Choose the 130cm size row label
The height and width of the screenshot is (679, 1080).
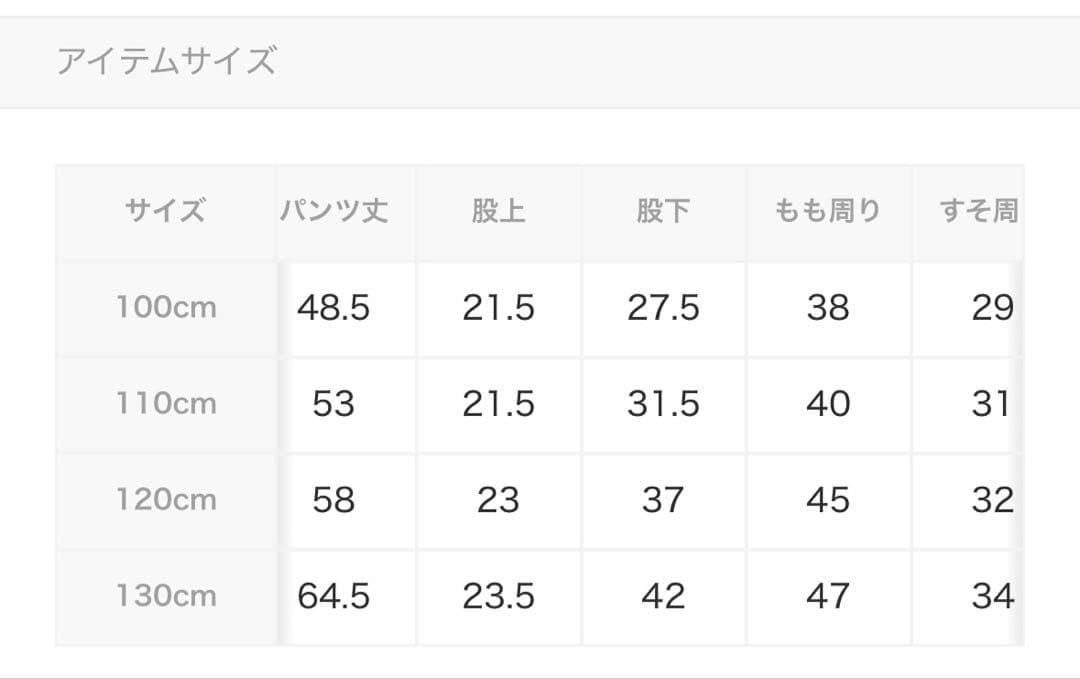(x=165, y=596)
